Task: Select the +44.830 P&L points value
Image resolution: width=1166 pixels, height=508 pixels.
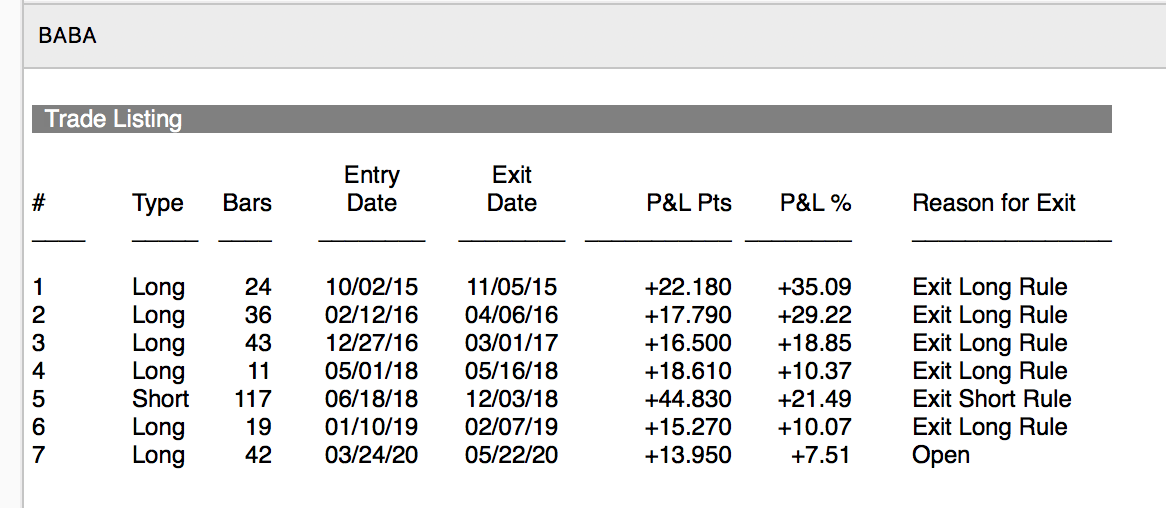Action: tap(689, 399)
